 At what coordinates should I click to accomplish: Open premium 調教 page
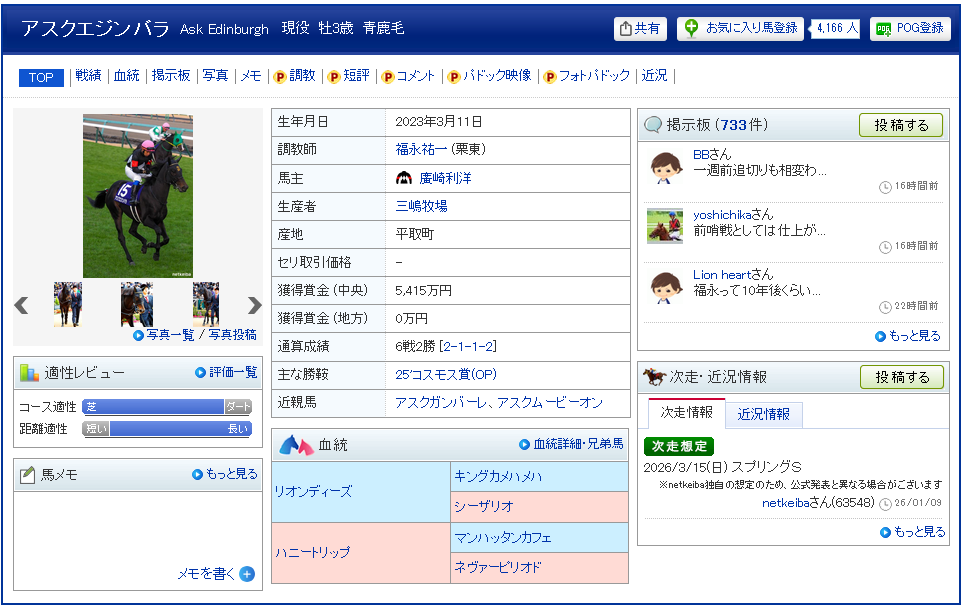(295, 76)
